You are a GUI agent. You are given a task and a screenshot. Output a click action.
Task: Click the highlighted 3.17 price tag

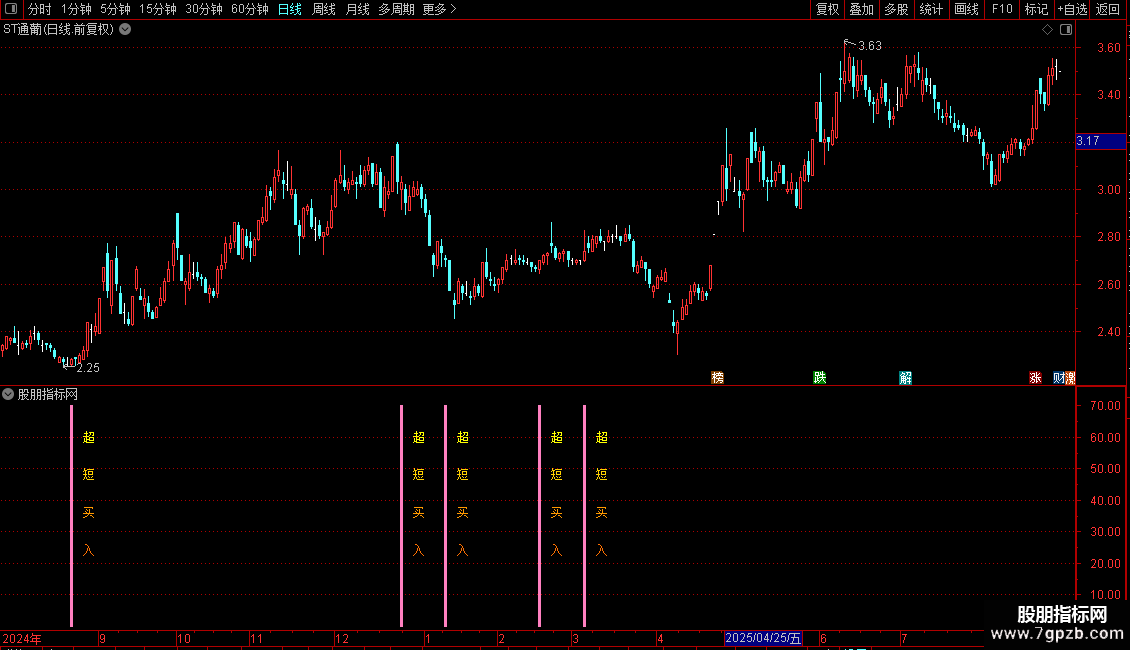point(1100,141)
